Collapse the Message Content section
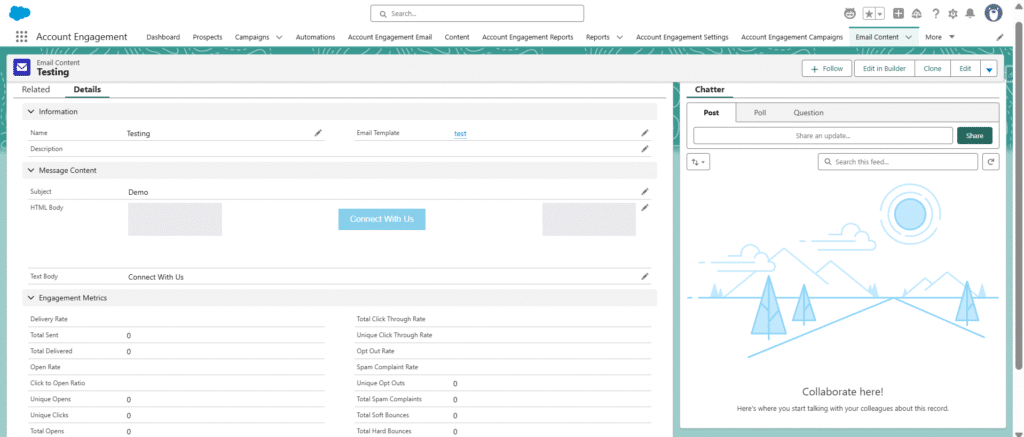The image size is (1024, 437). point(31,170)
